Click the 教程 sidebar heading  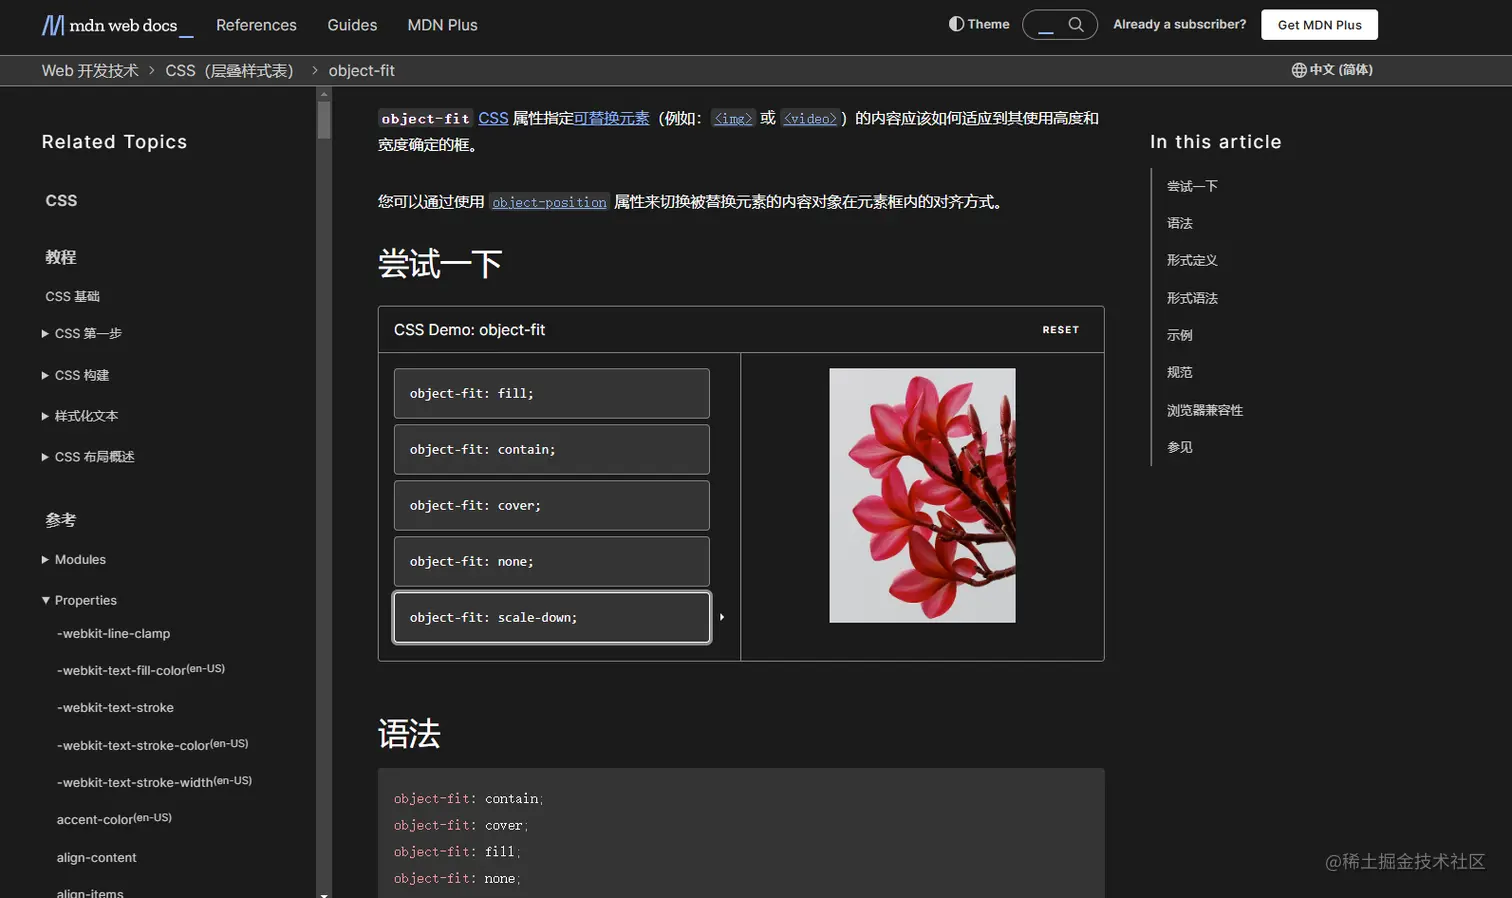pyautogui.click(x=61, y=258)
